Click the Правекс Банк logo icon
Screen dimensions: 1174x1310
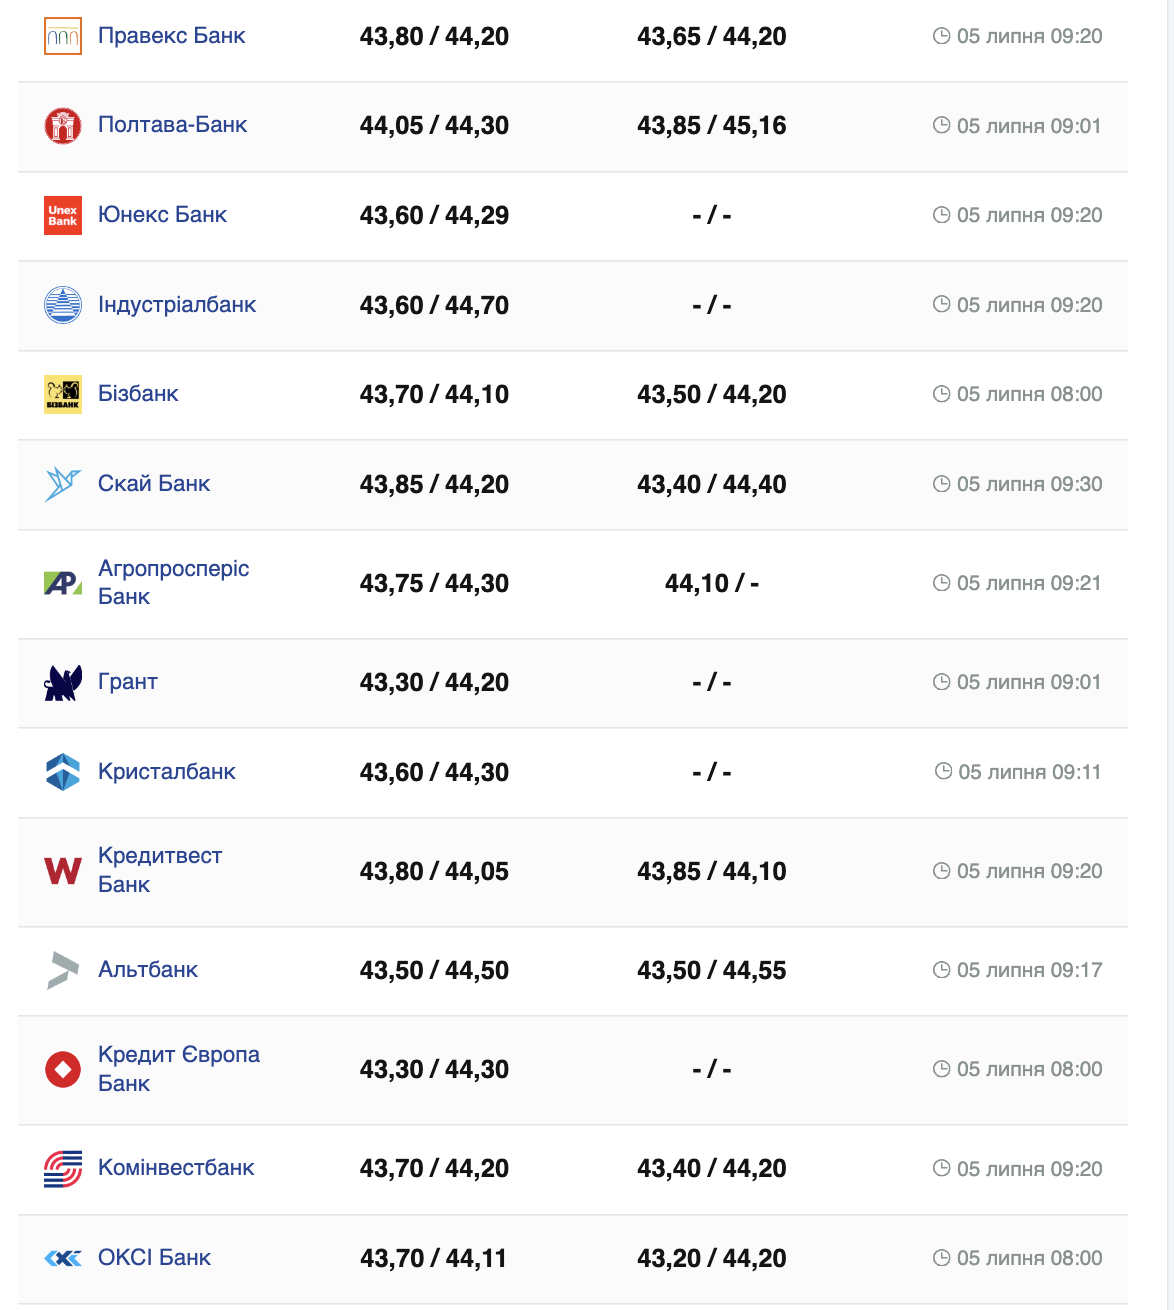coord(63,37)
